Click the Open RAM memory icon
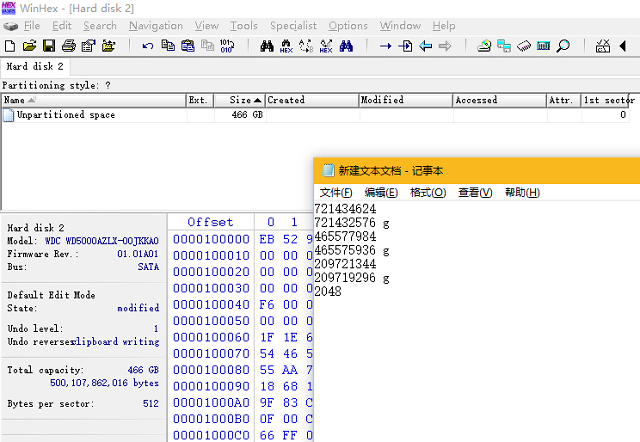Image resolution: width=640 pixels, height=442 pixels. (x=524, y=46)
